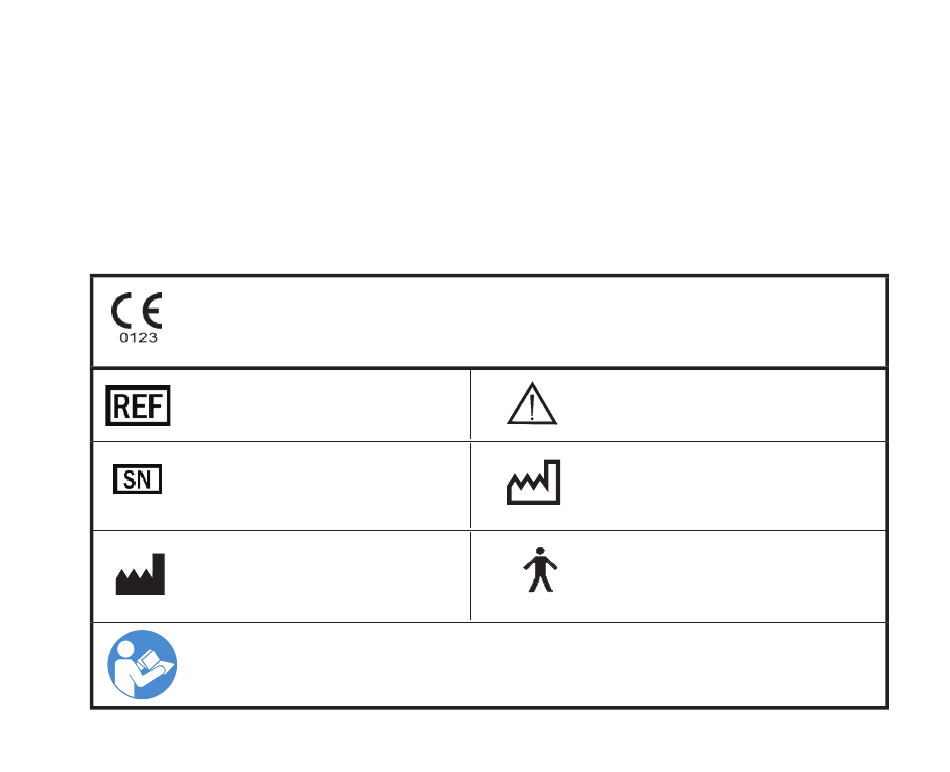Click the boxed SN serial number symbol
The width and height of the screenshot is (950, 772).
point(138,479)
